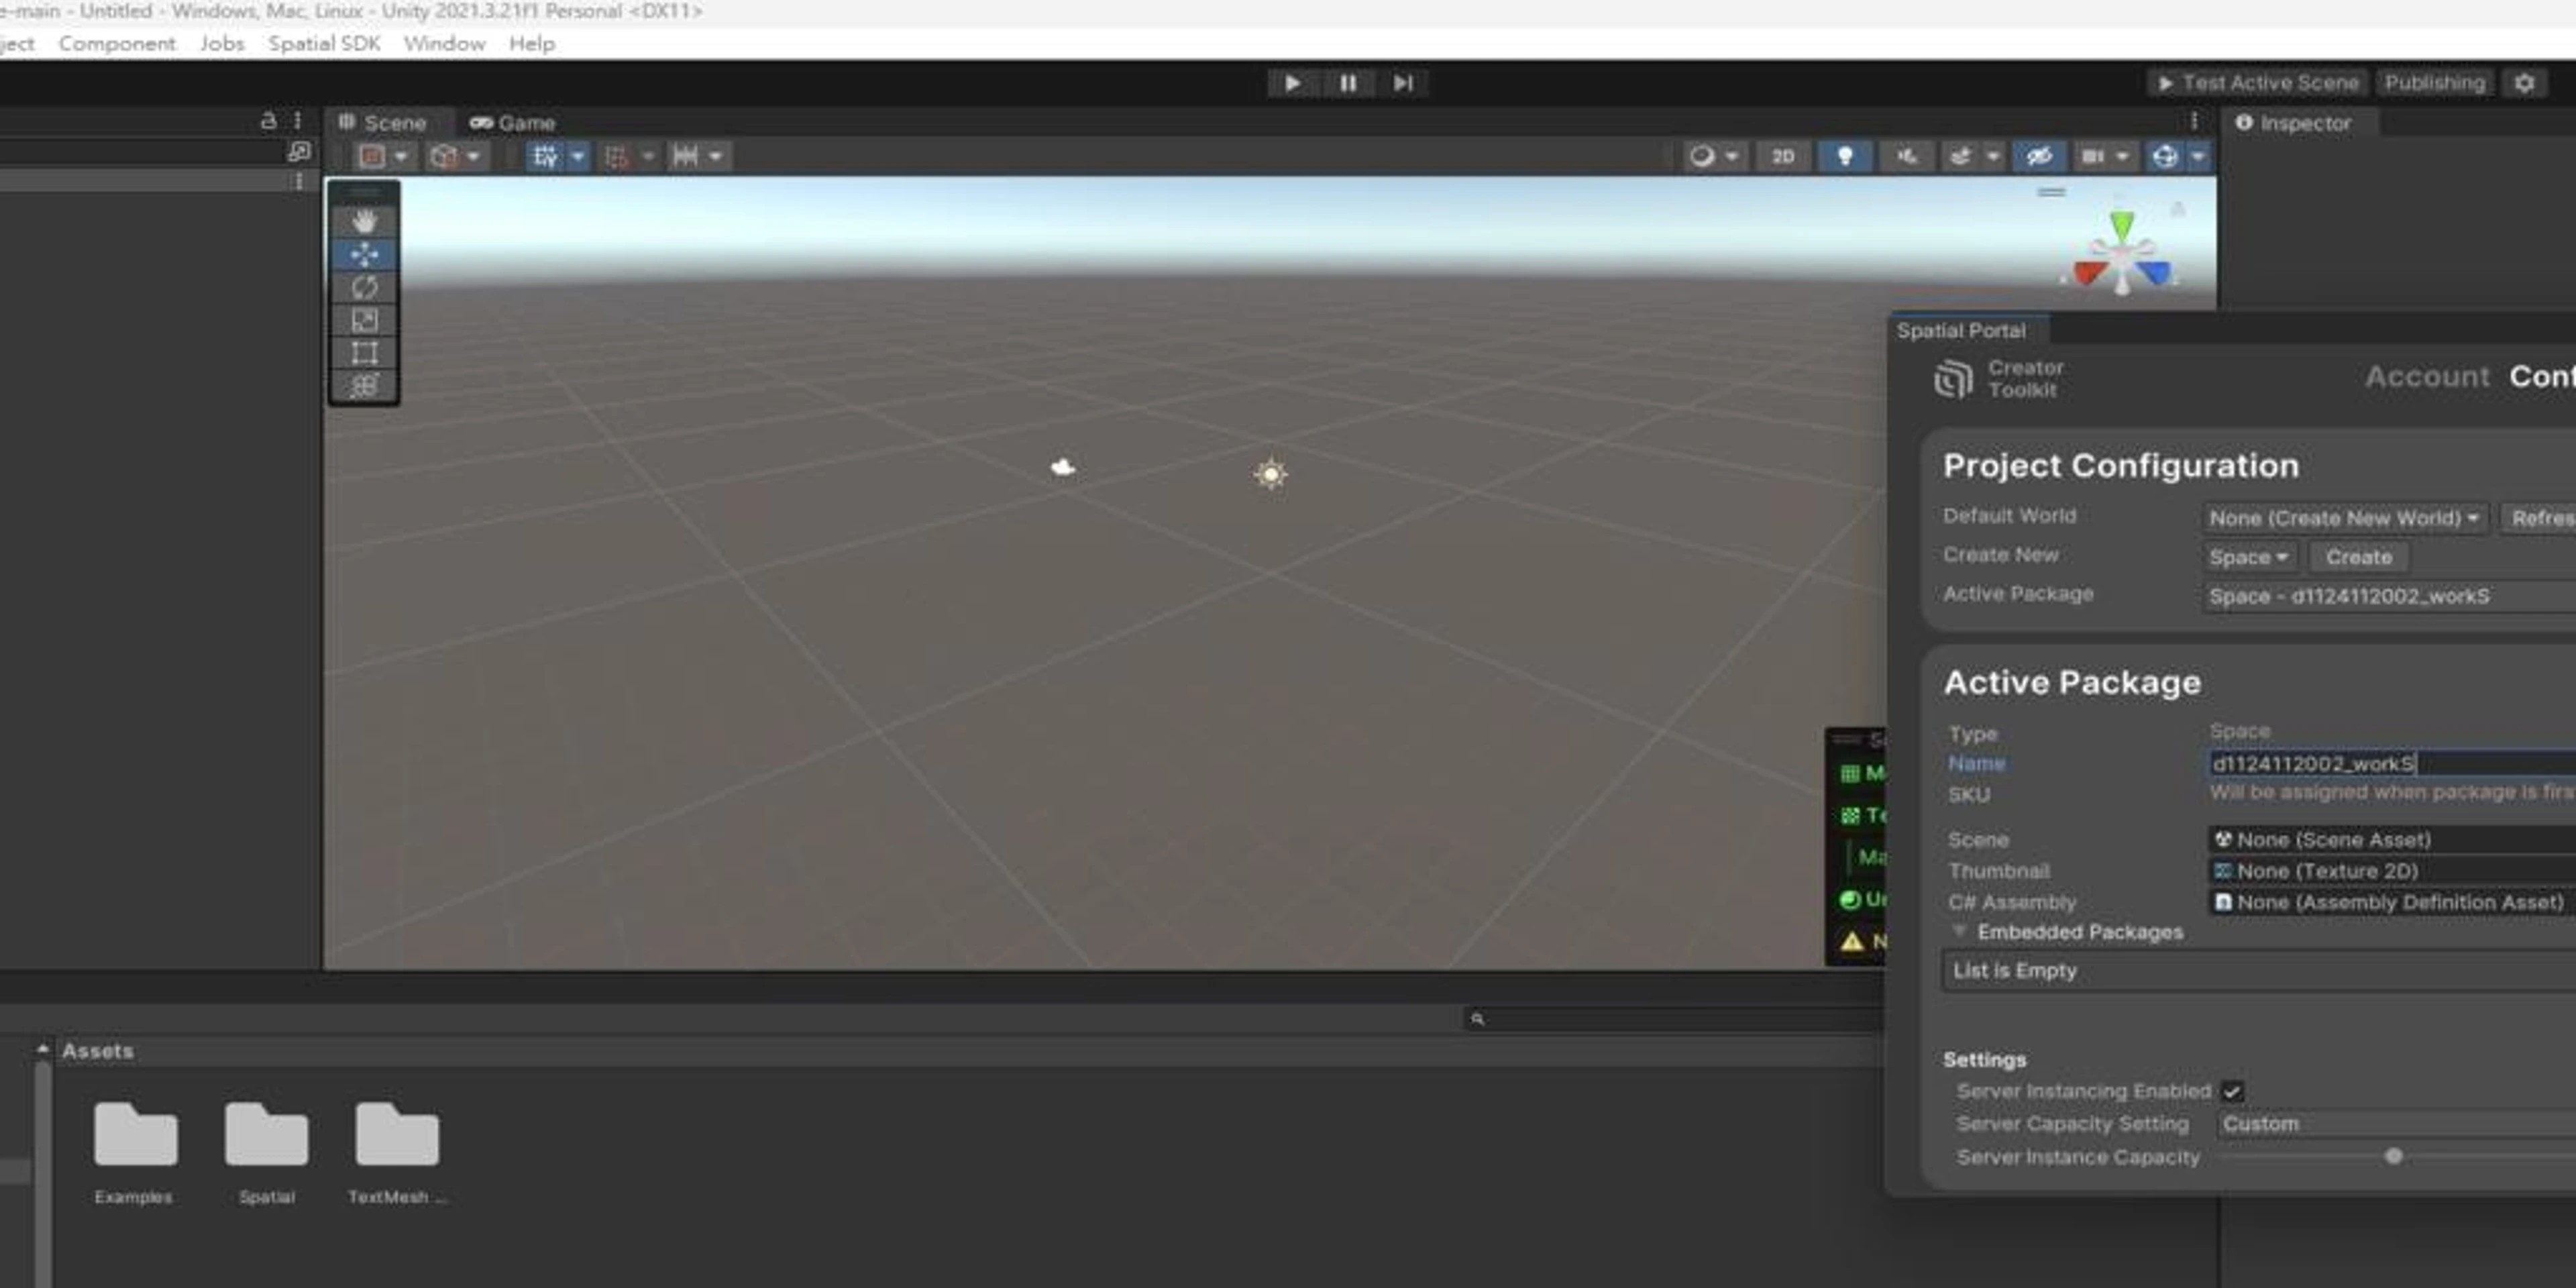Click the scene camera settings icon

click(2092, 156)
